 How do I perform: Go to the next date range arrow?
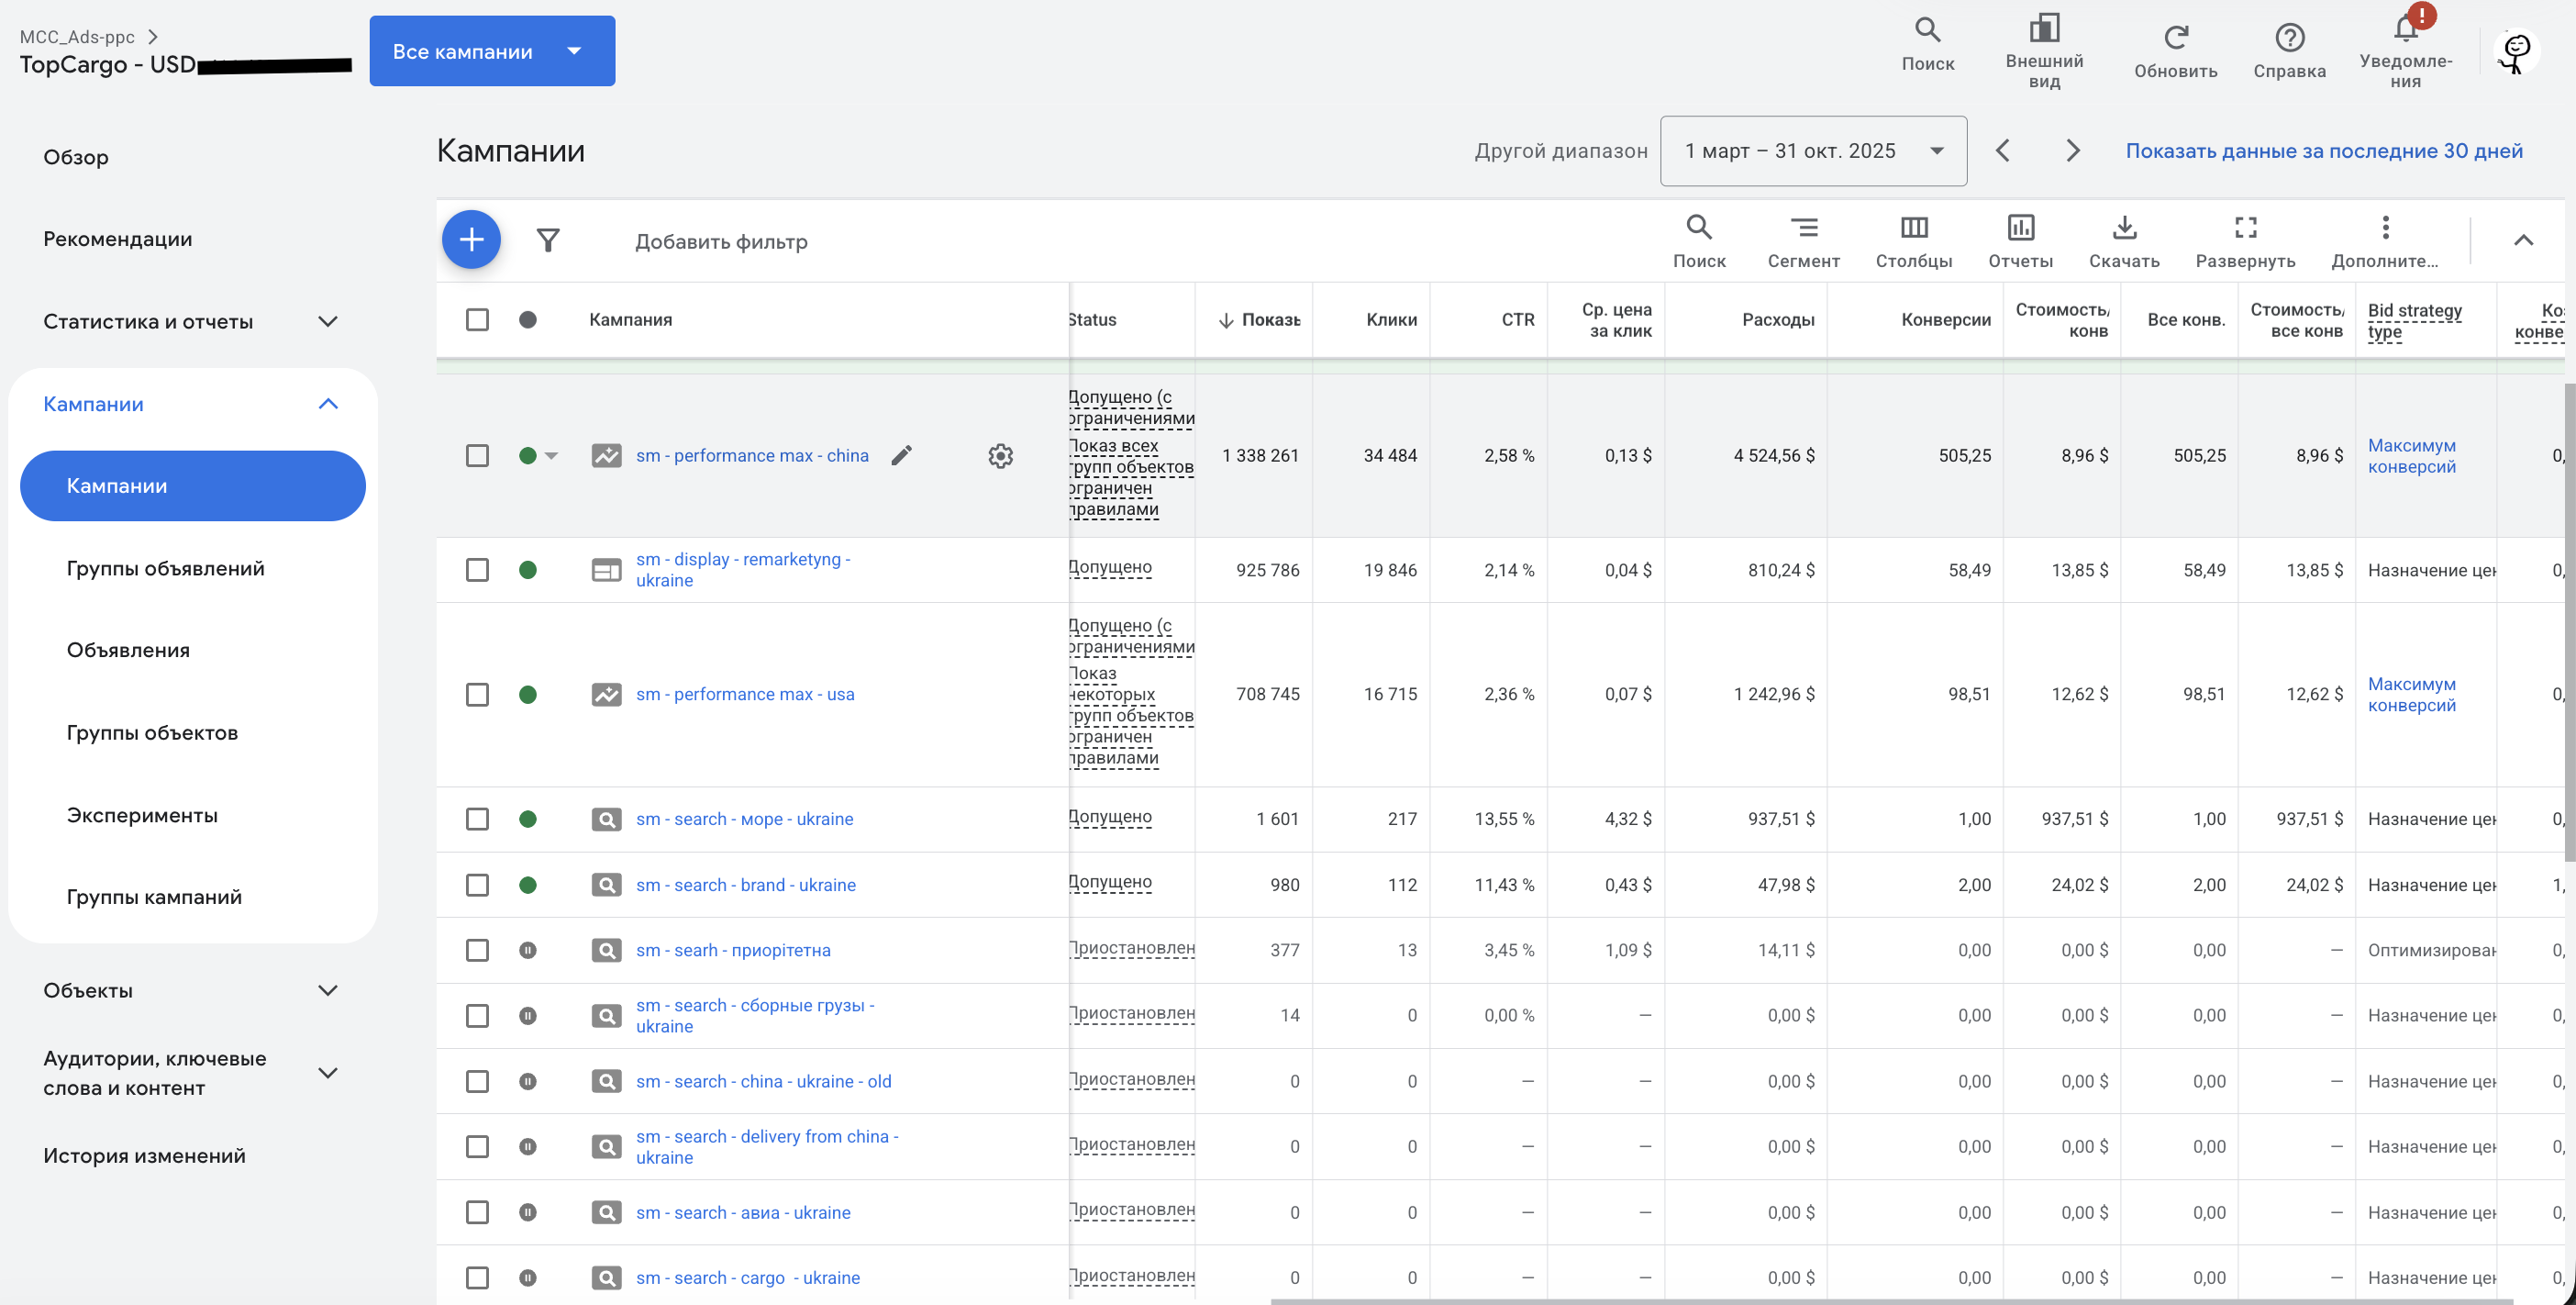click(2072, 150)
